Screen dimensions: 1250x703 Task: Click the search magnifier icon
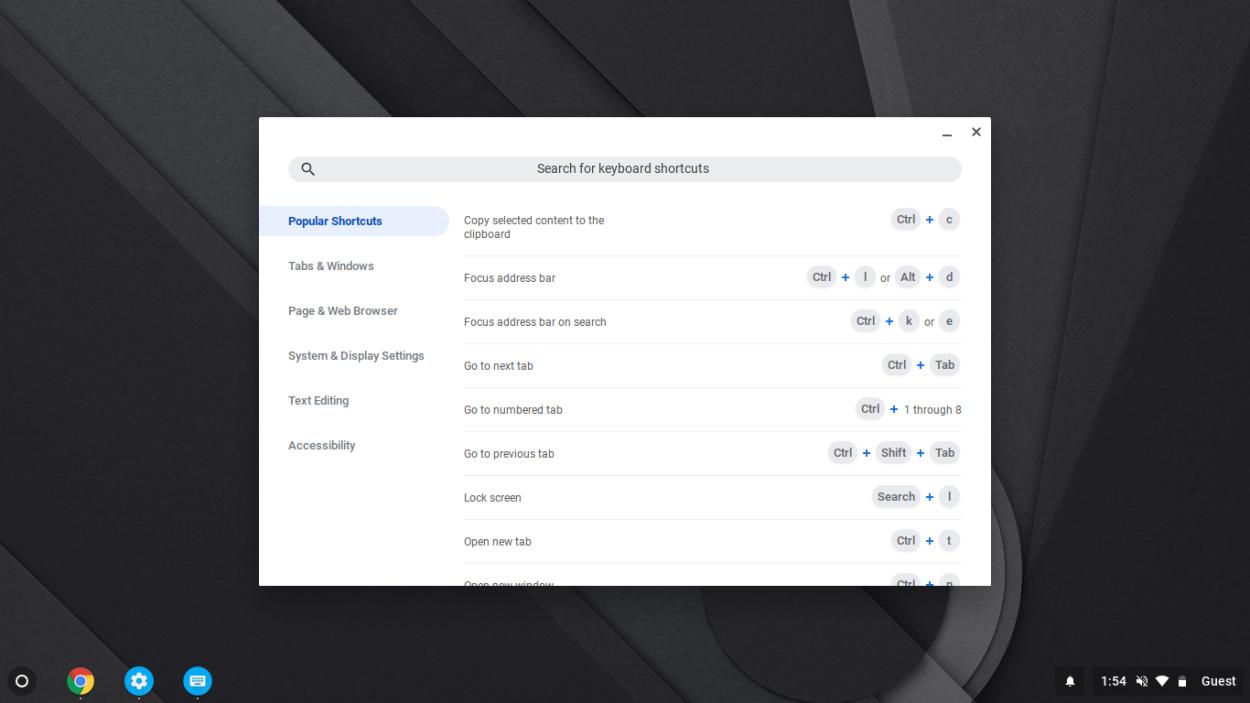pos(308,169)
